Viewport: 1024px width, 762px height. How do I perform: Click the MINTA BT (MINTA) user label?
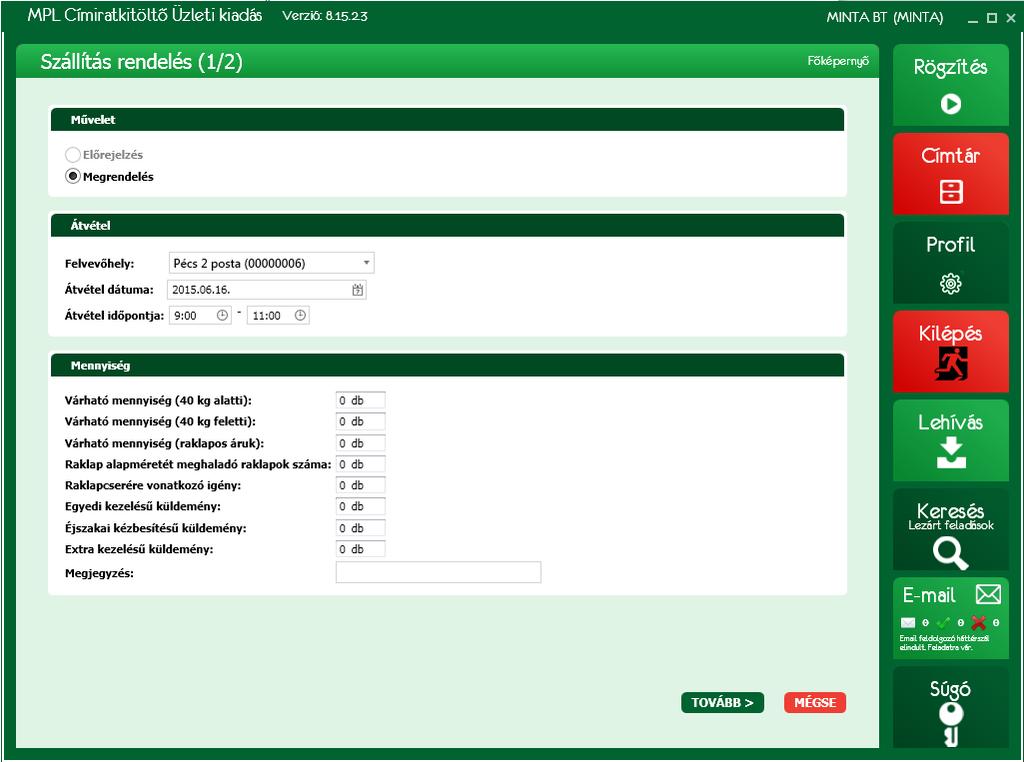pyautogui.click(x=885, y=18)
